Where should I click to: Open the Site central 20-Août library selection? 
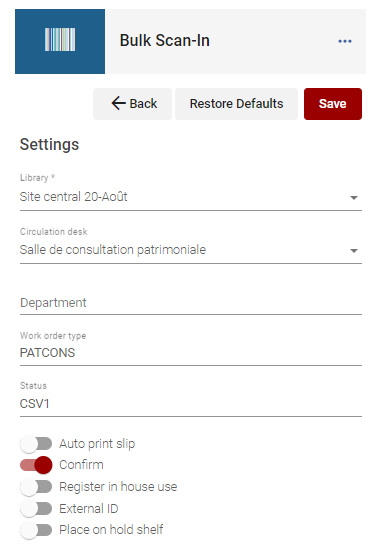191,197
